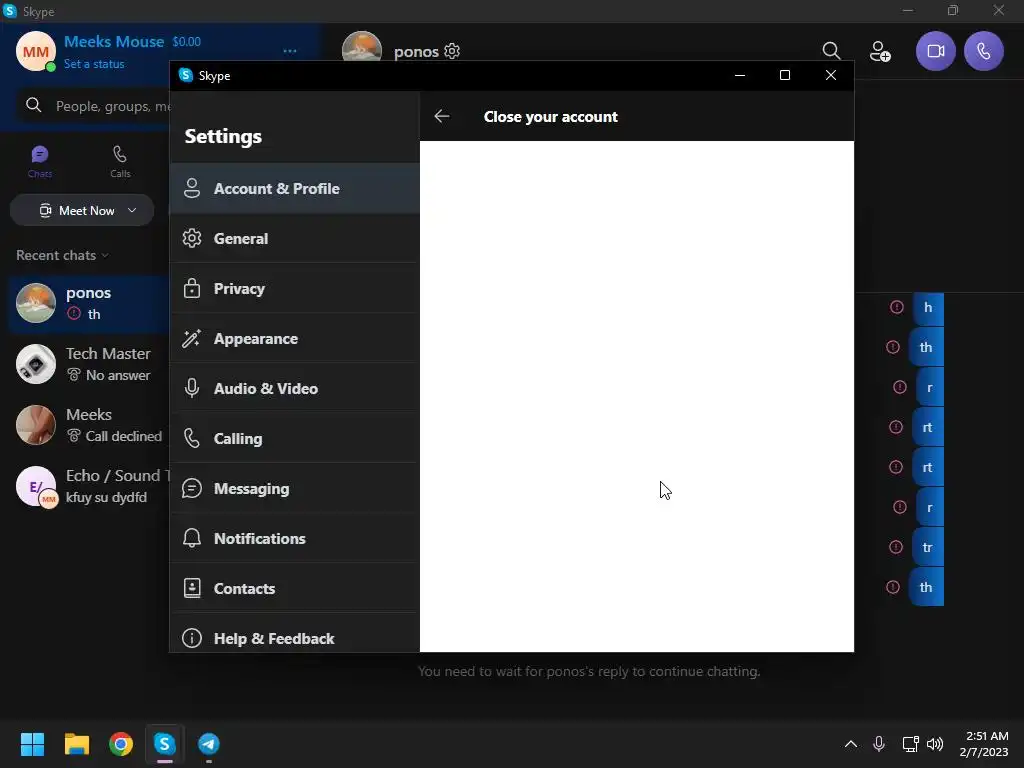Open Calling settings section

295,438
